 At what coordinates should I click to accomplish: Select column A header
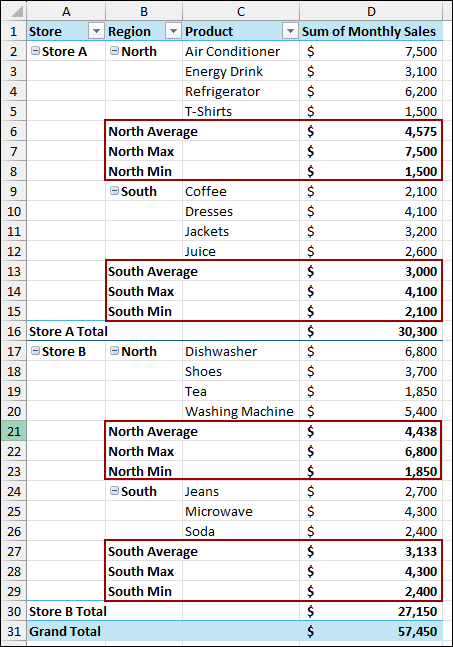click(66, 12)
